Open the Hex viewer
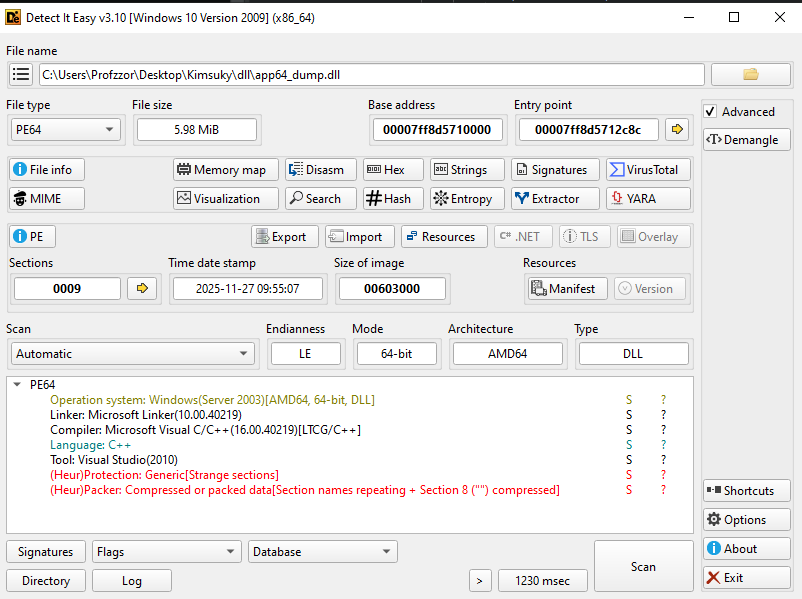The image size is (802, 599). 392,169
